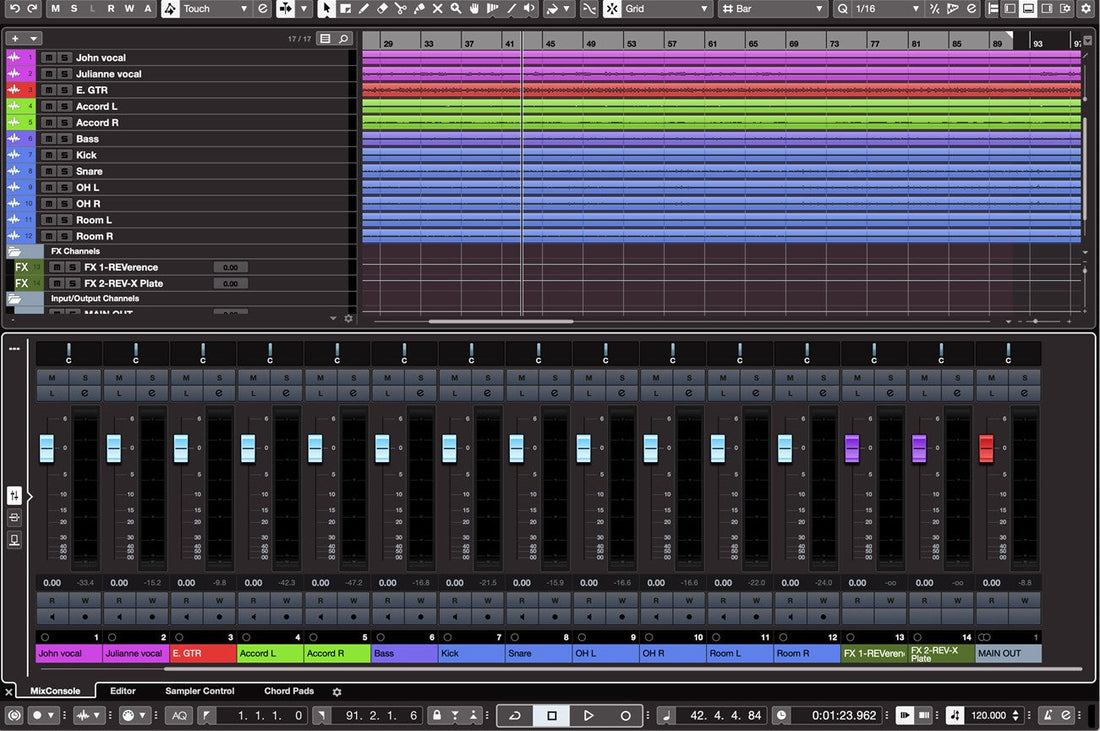This screenshot has width=1100, height=731.
Task: Select the Object Selection arrow tool
Action: pos(325,9)
